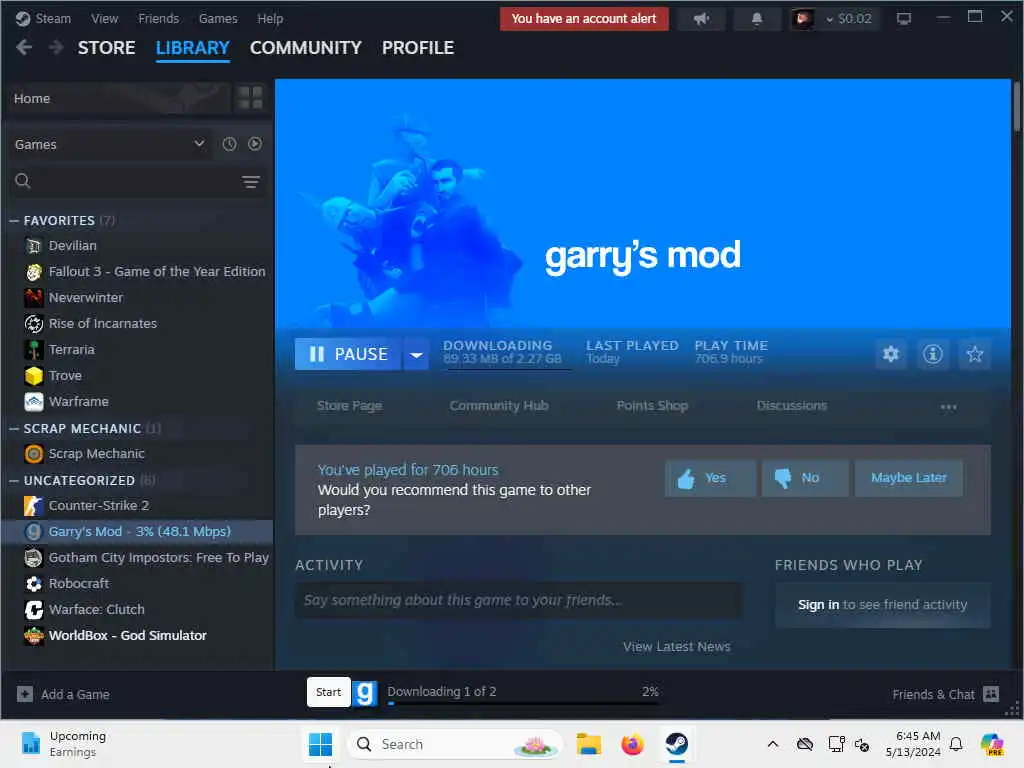This screenshot has height=768, width=1024.
Task: Open the Community Hub link
Action: (499, 406)
